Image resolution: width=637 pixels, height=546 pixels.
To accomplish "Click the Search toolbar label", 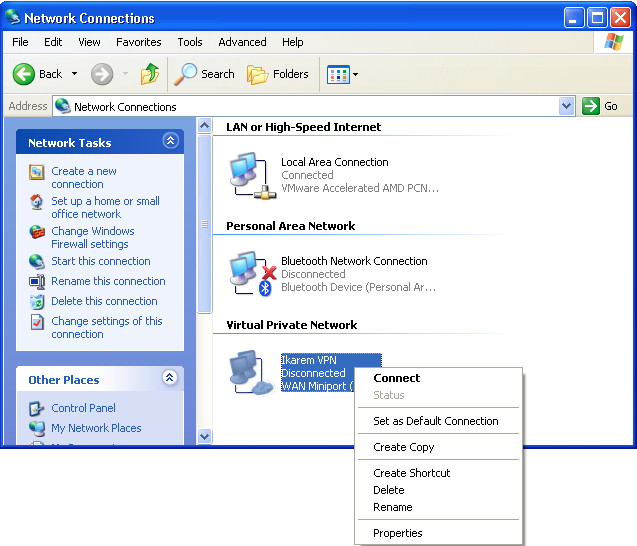I will [x=218, y=74].
